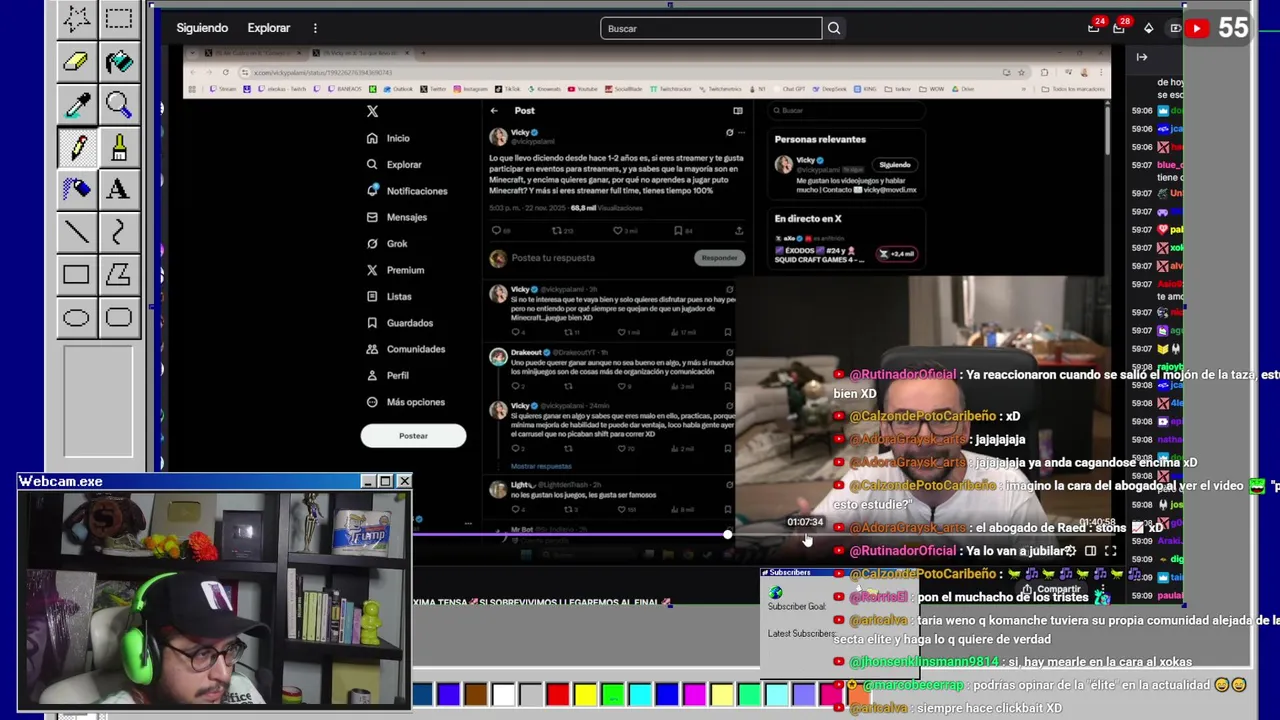Image resolution: width=1280 pixels, height=720 pixels.
Task: Select the straight Line tool
Action: pyautogui.click(x=76, y=232)
